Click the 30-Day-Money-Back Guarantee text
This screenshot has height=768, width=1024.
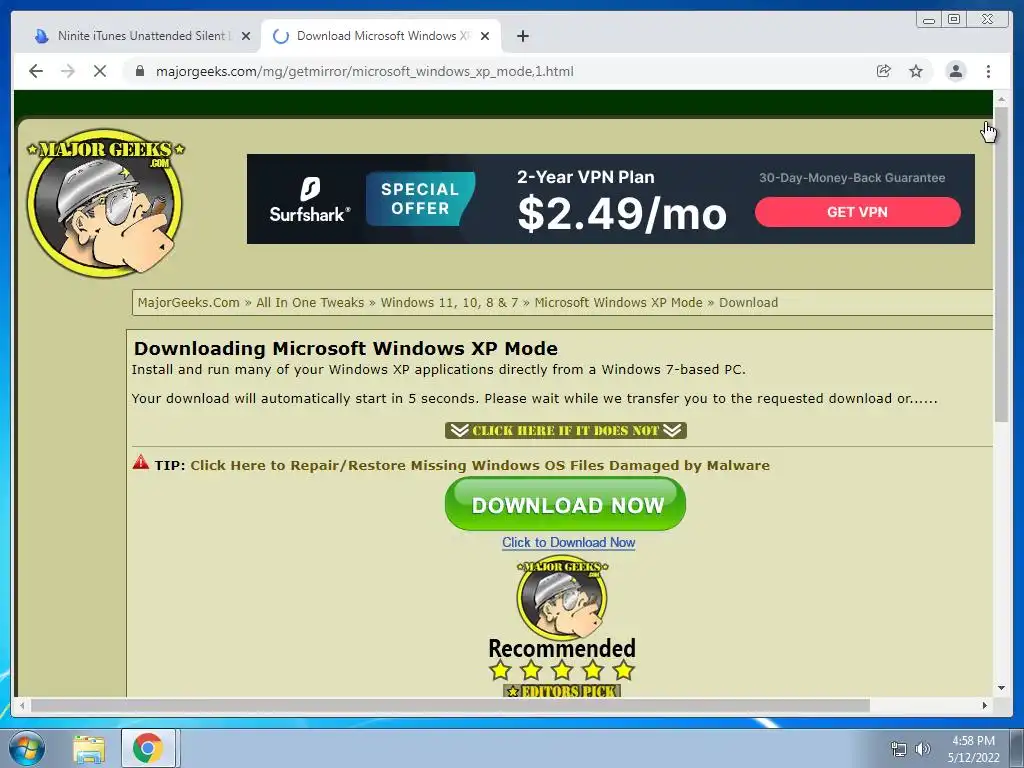(x=852, y=178)
